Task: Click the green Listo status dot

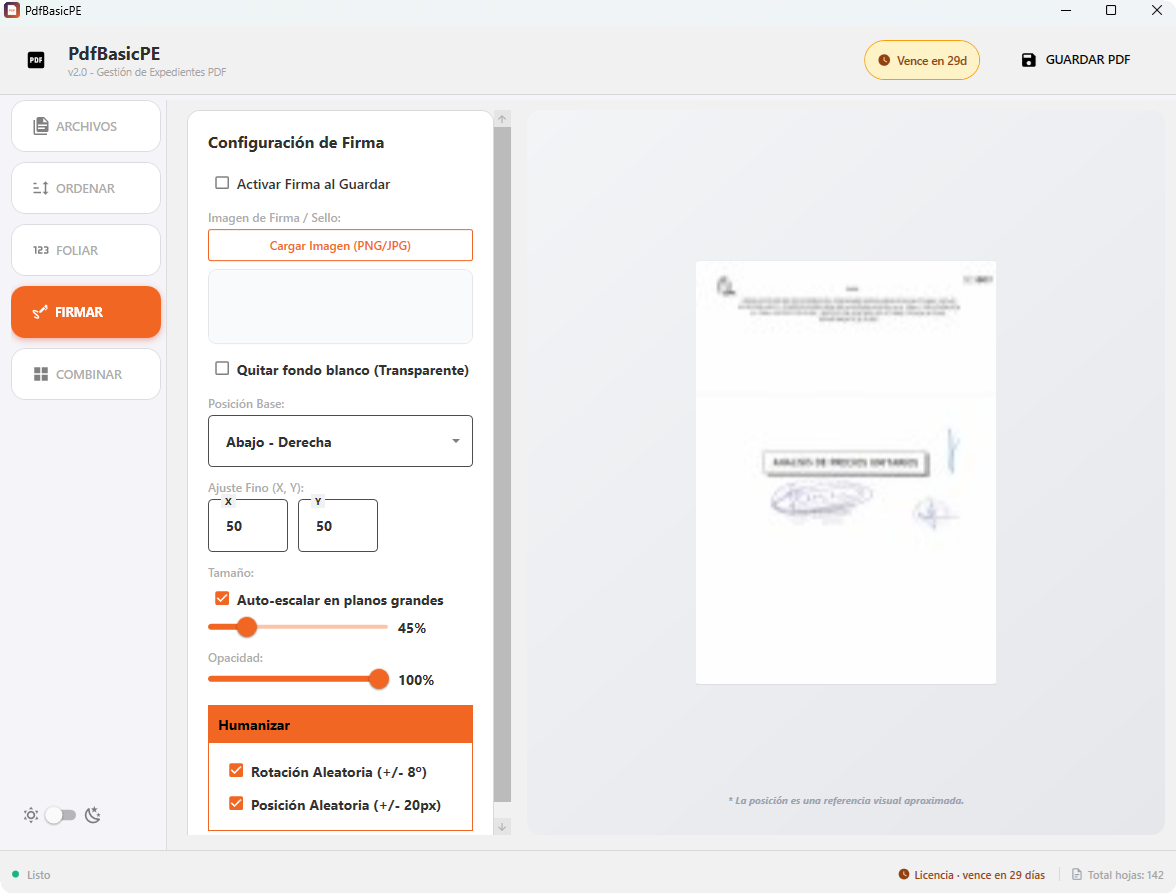Action: (15, 874)
